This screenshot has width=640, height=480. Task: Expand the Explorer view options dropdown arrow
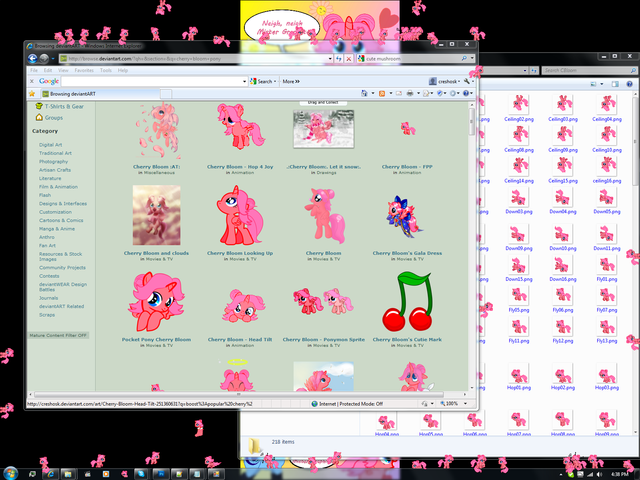click(x=602, y=84)
